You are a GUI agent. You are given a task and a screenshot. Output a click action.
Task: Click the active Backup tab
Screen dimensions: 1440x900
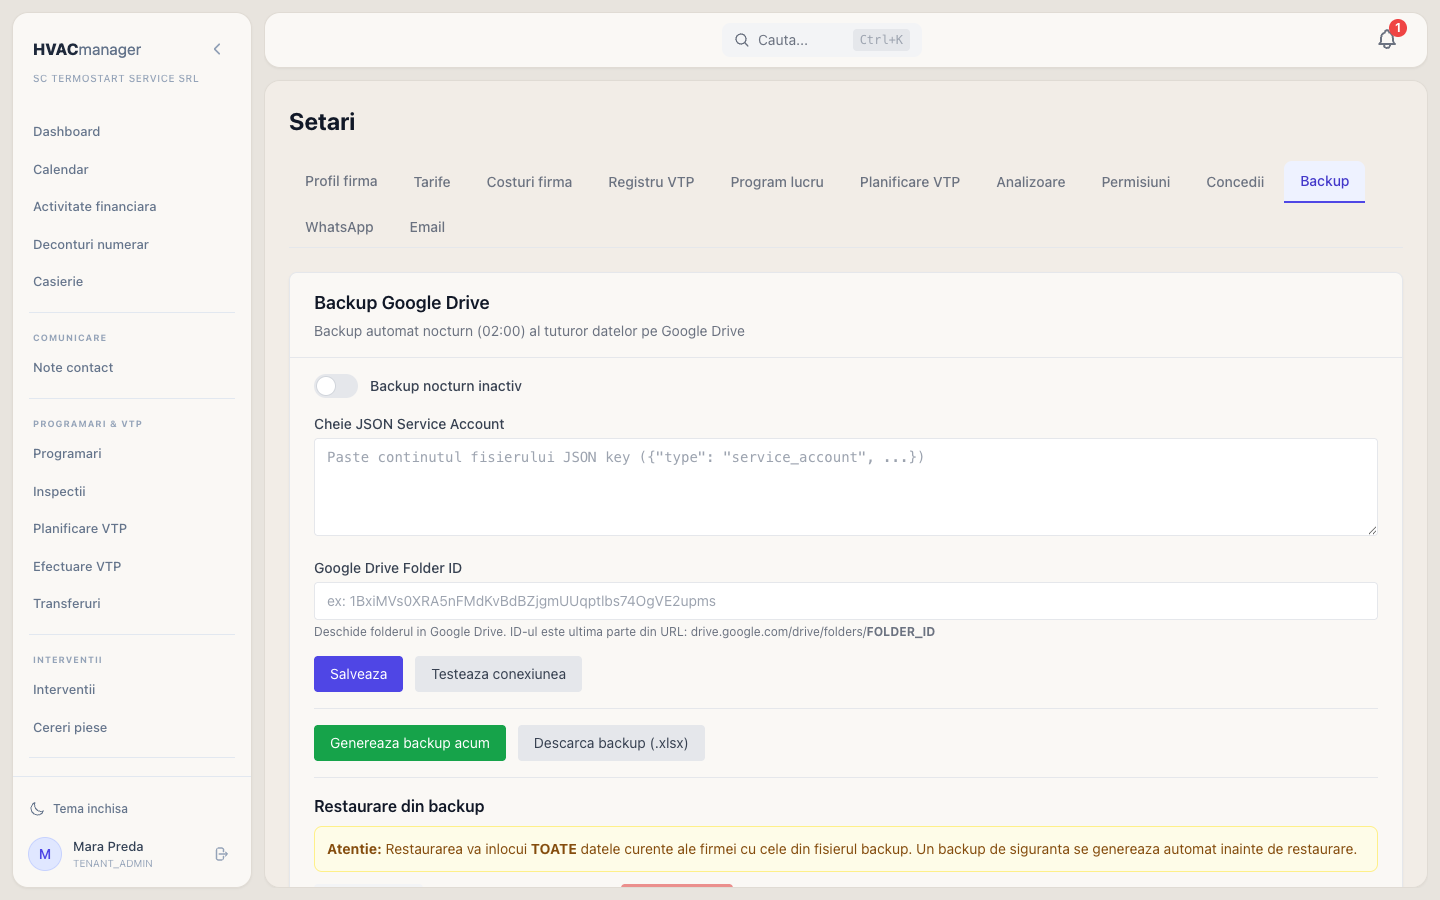pos(1324,181)
